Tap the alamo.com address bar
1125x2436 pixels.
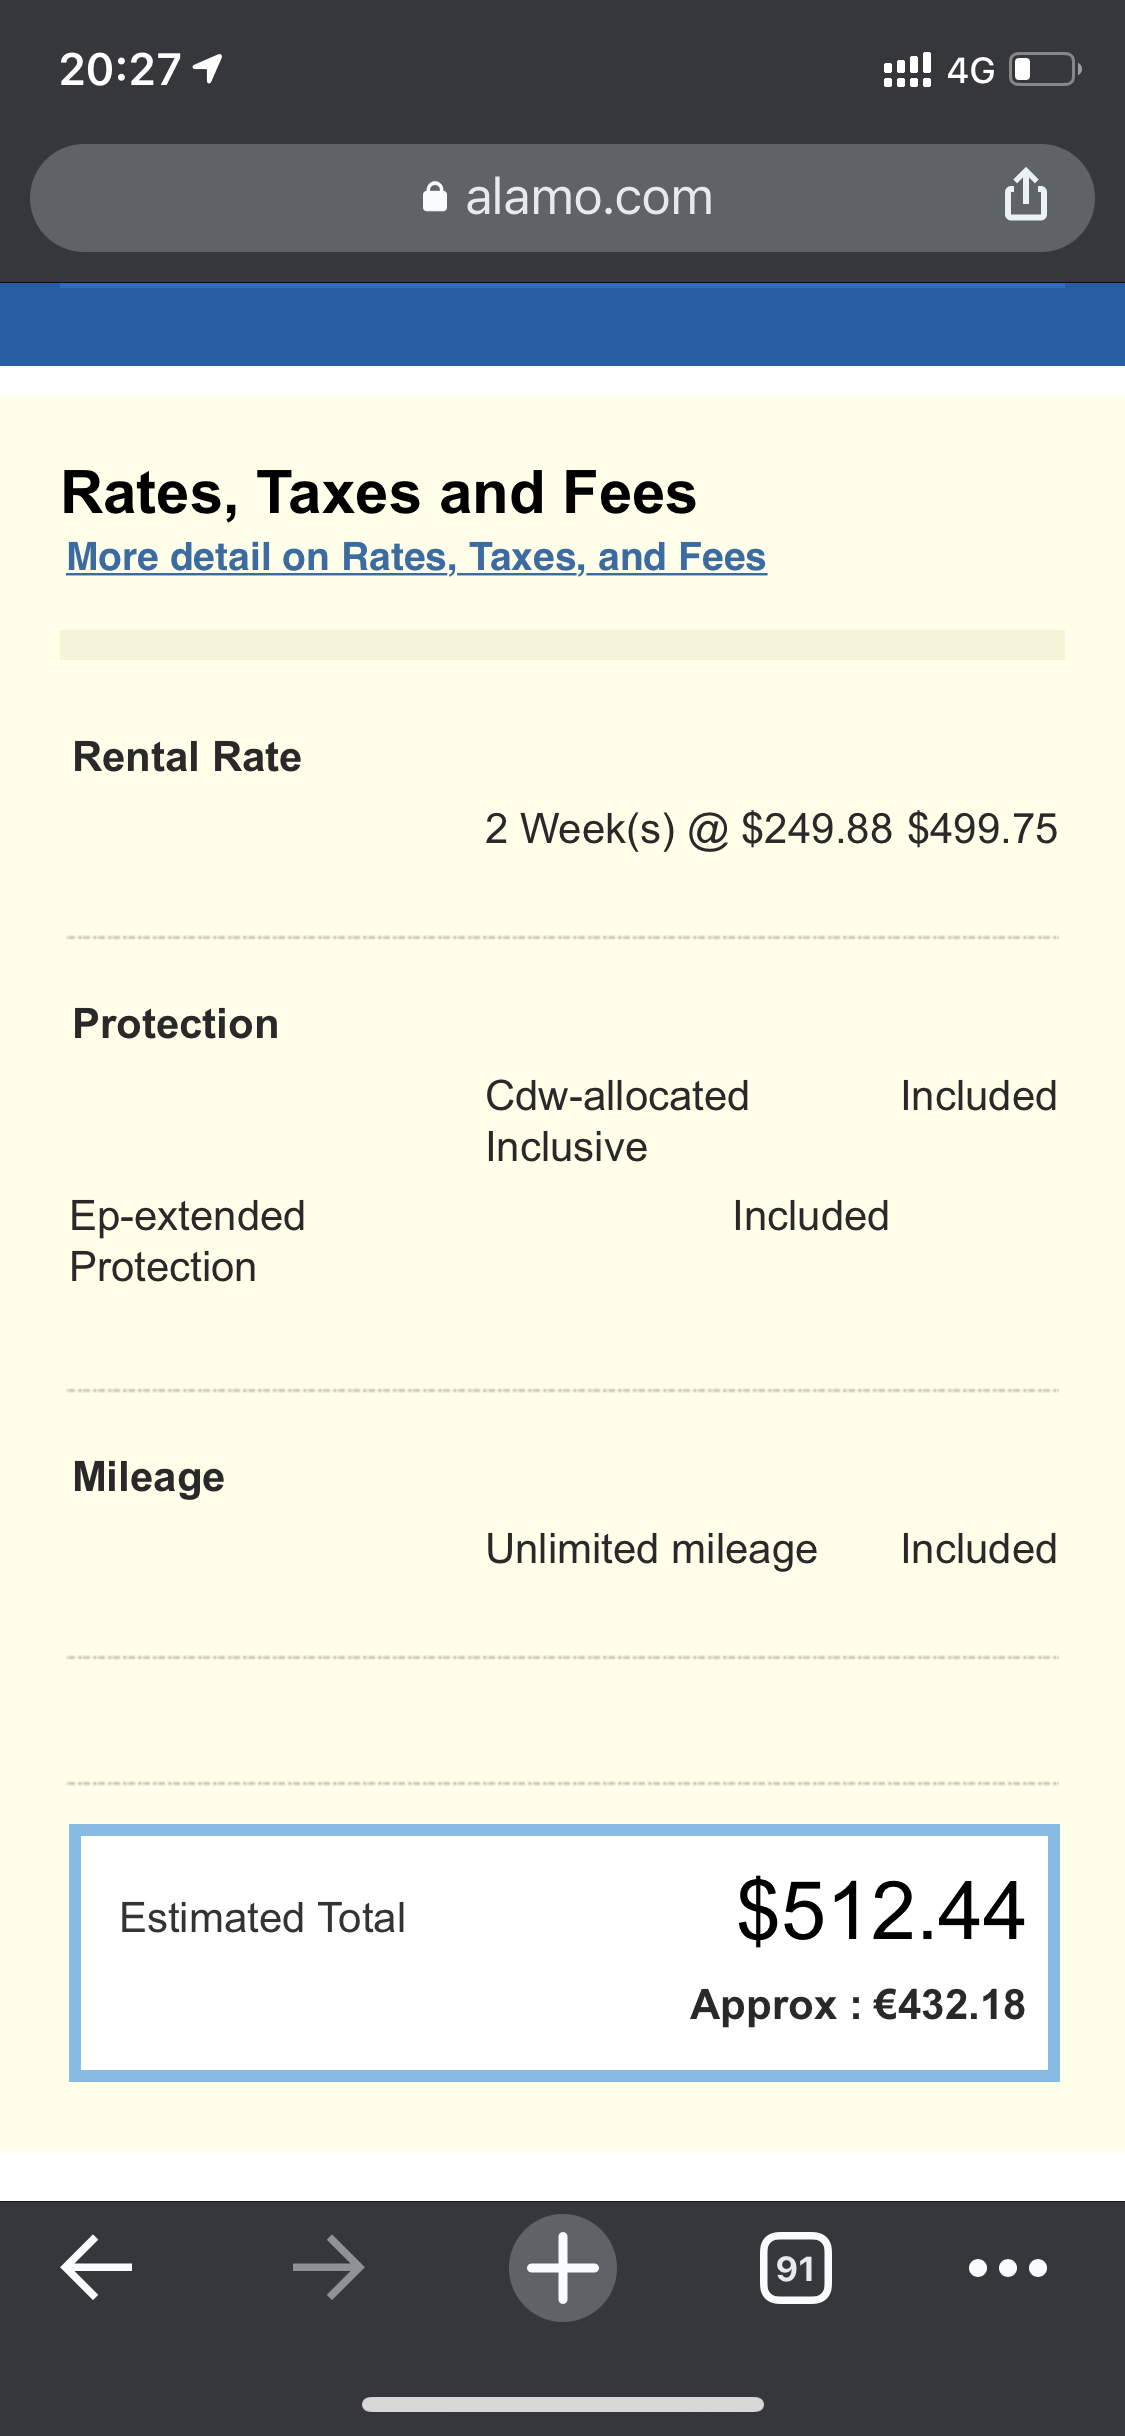(x=588, y=197)
